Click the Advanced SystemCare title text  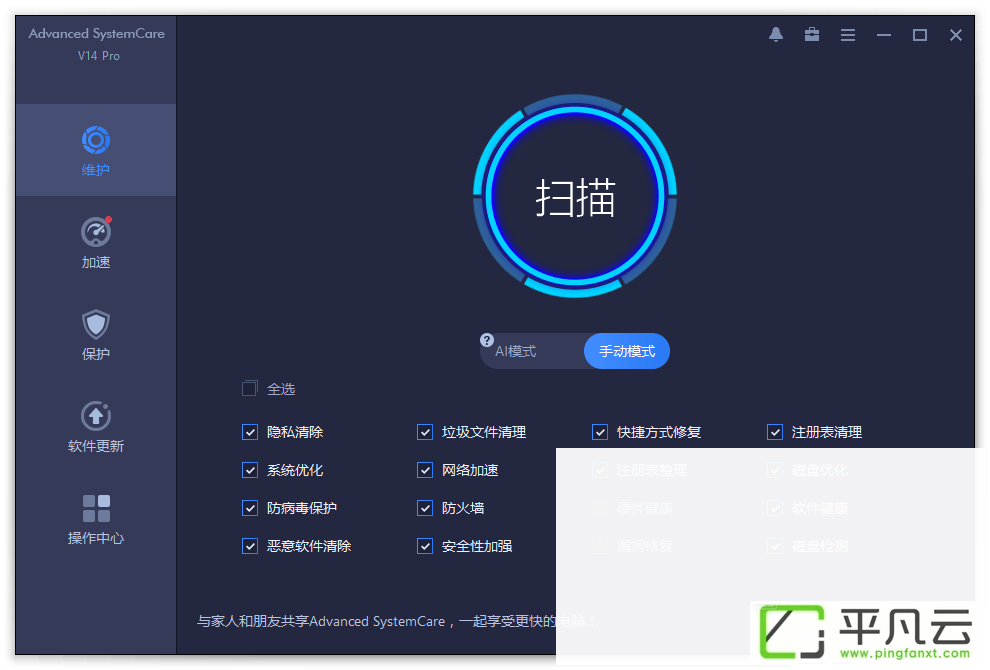(97, 33)
